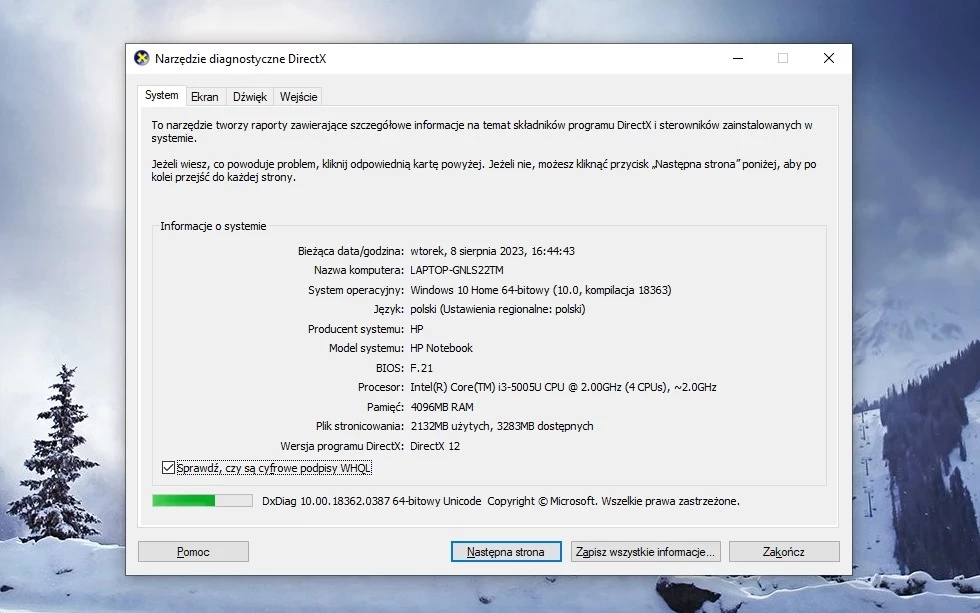Click the date value wtorek, 8 sierpnia 2023

(492, 251)
